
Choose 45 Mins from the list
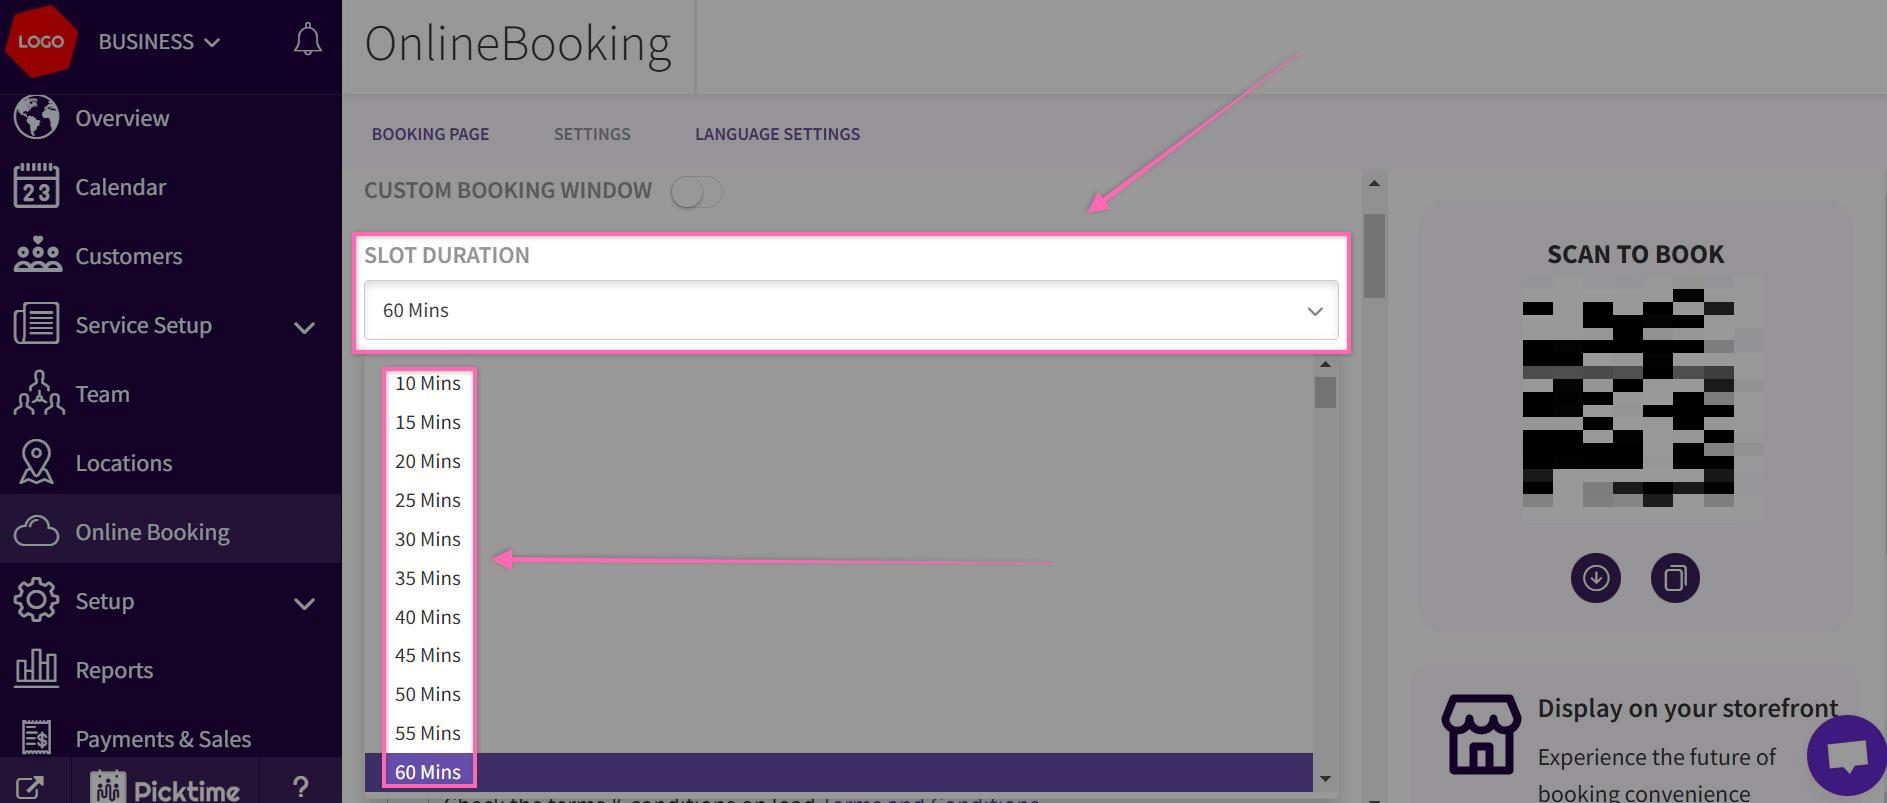(428, 655)
